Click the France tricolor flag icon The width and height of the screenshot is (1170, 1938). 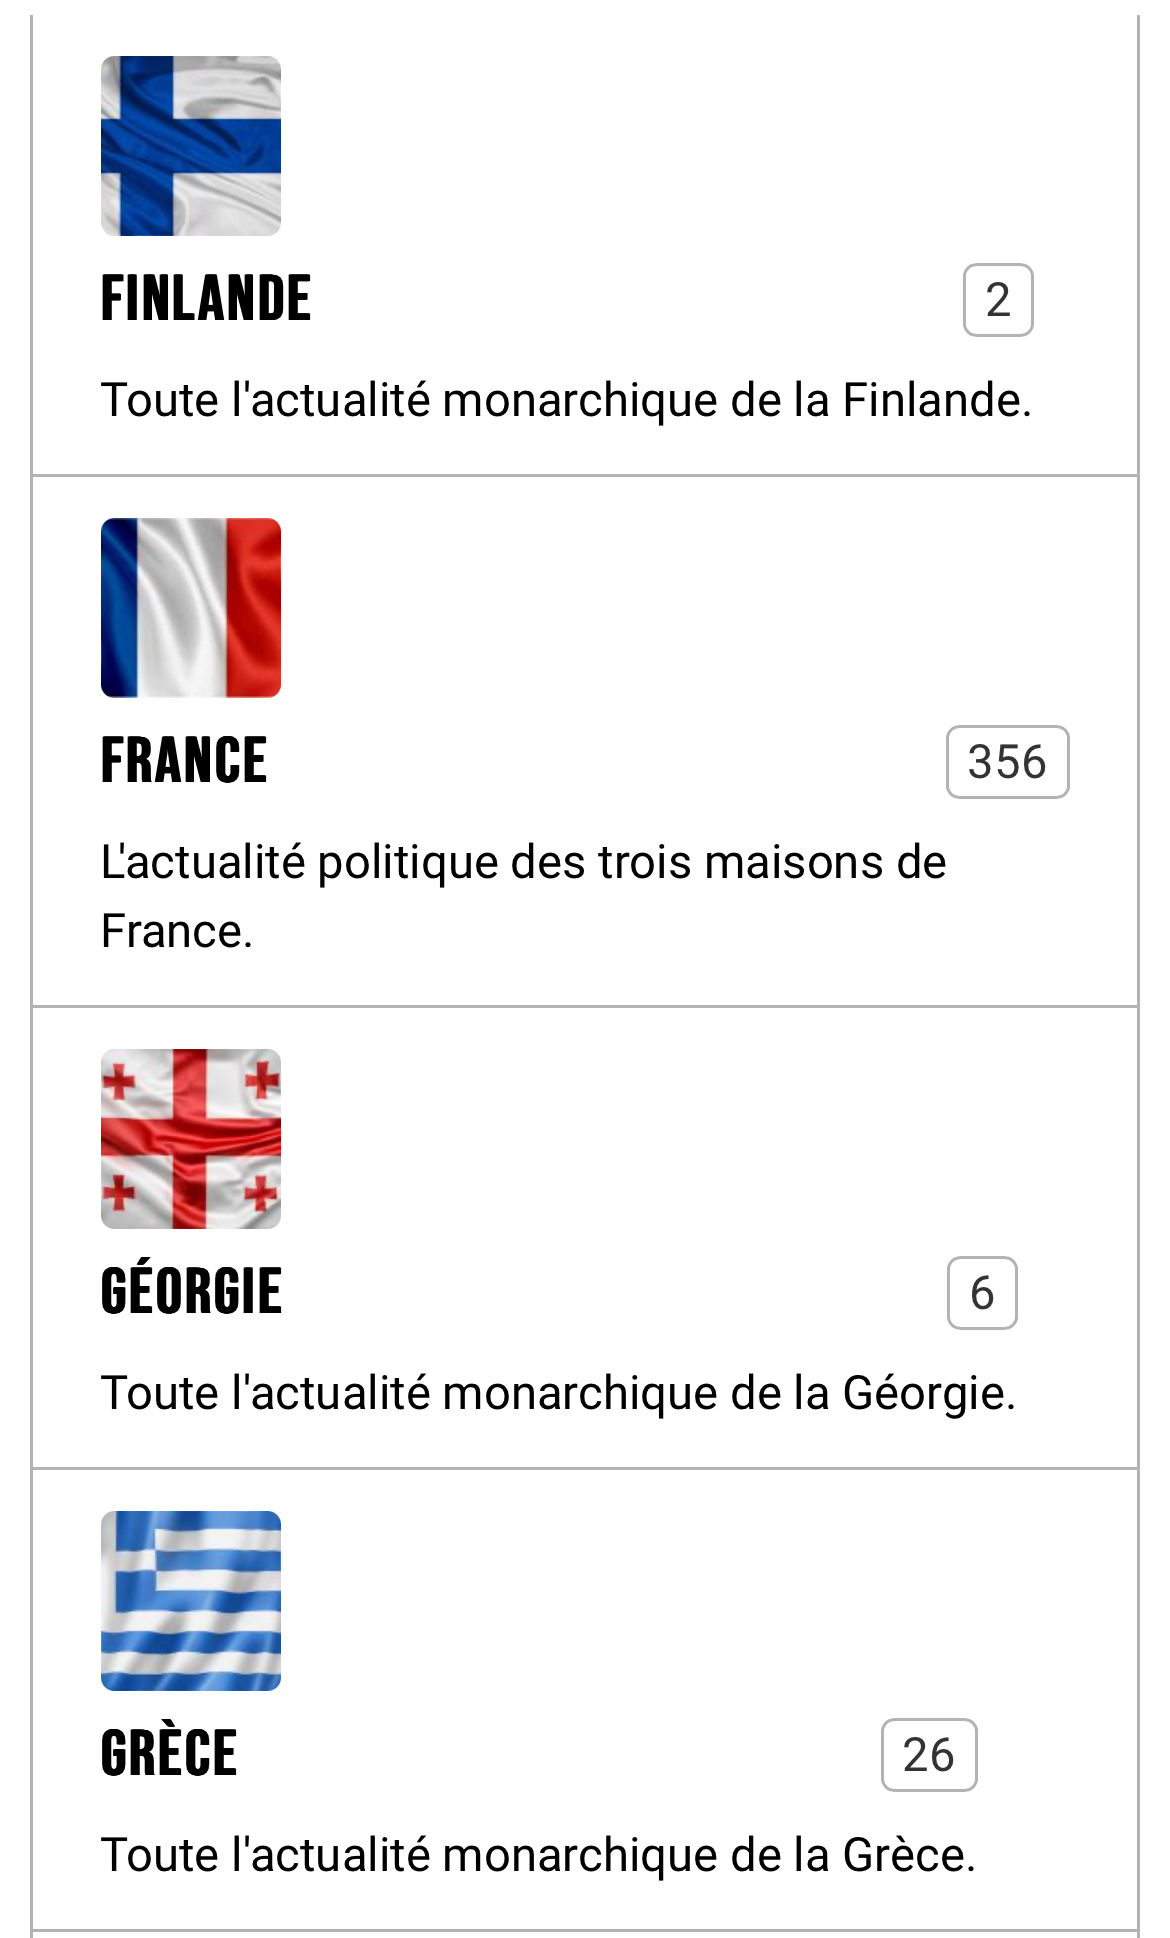click(191, 608)
